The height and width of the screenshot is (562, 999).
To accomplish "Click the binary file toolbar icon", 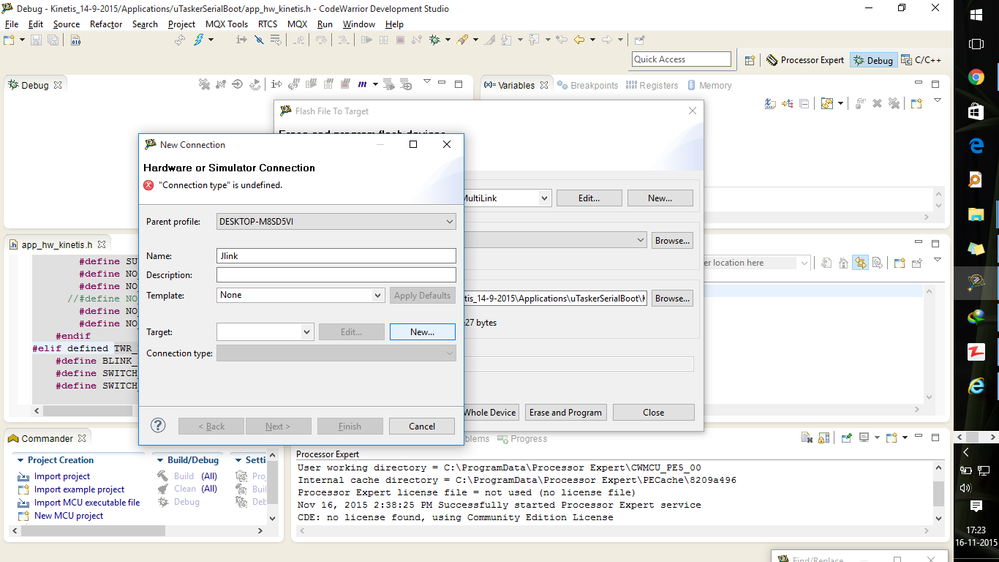I will (75, 40).
